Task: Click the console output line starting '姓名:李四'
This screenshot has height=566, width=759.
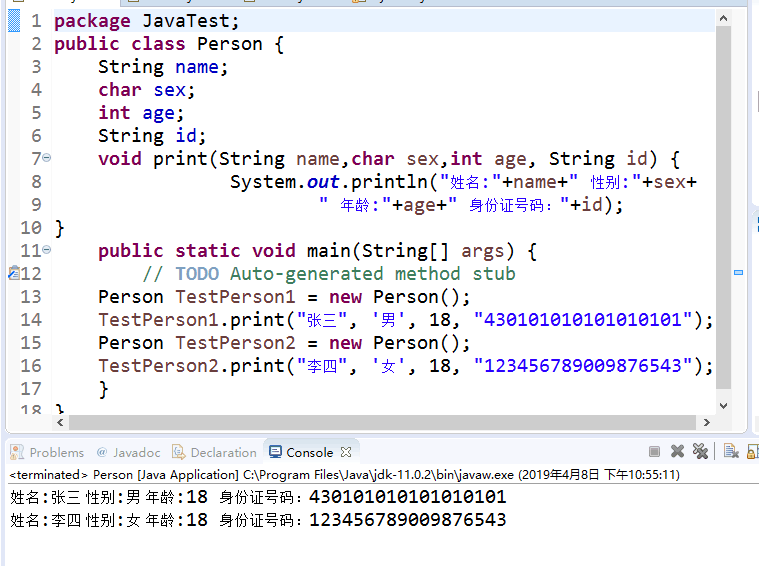Action: coord(258,520)
